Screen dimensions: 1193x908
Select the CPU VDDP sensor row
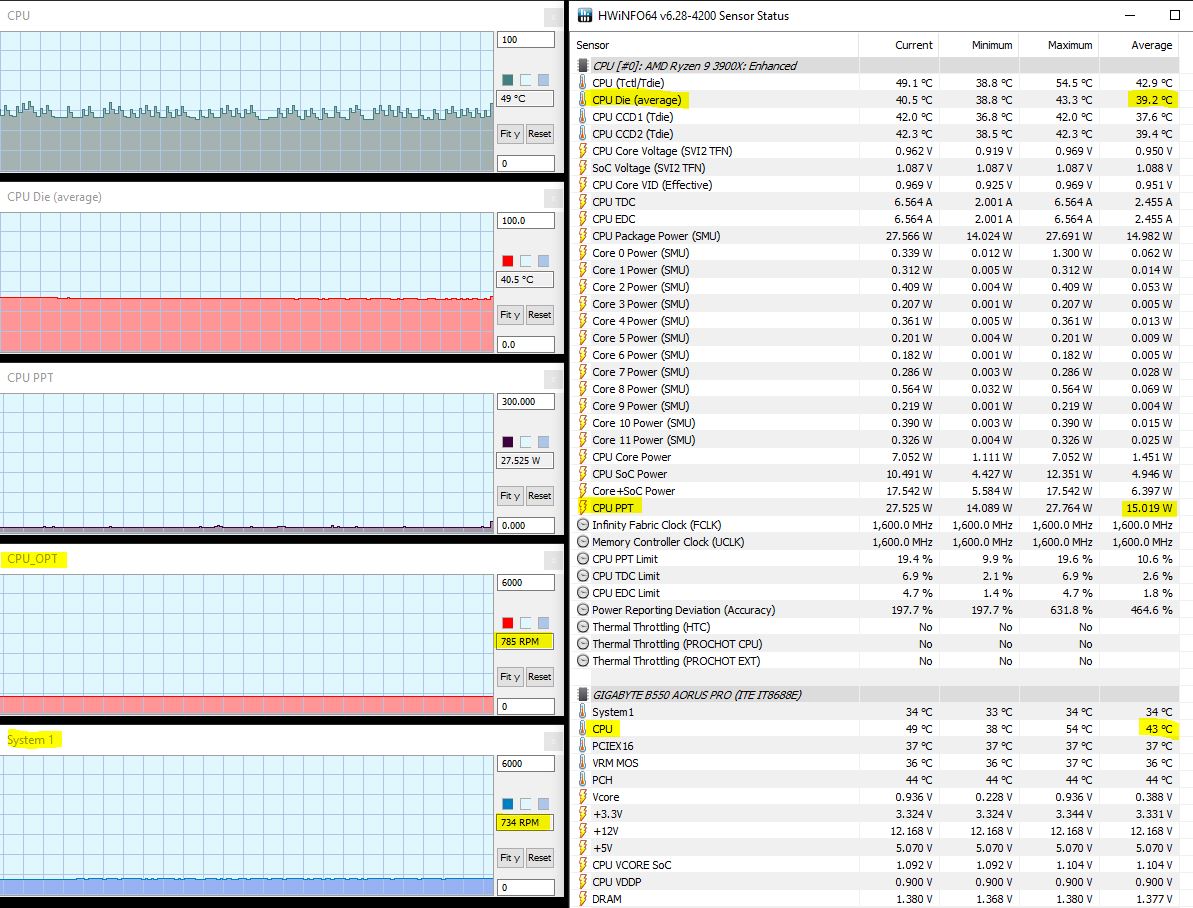876,882
